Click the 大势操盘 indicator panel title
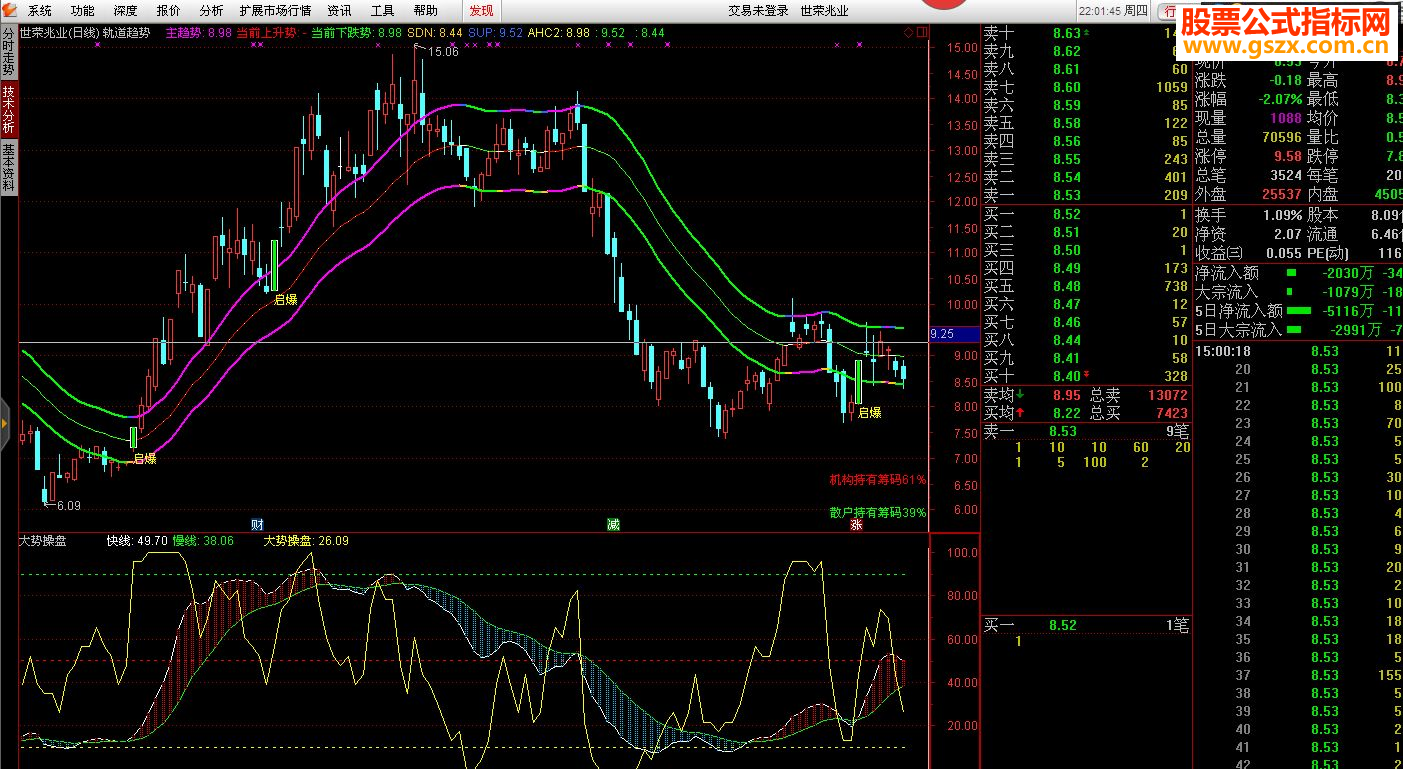 (43, 541)
